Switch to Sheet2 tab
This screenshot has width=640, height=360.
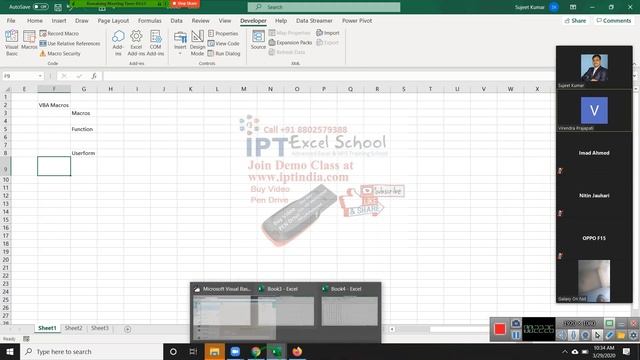point(73,328)
